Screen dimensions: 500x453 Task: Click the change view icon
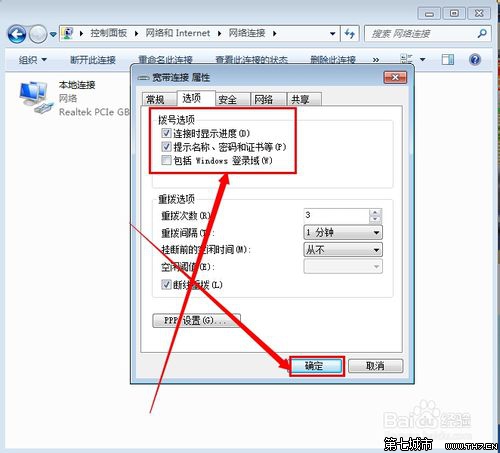click(x=406, y=59)
